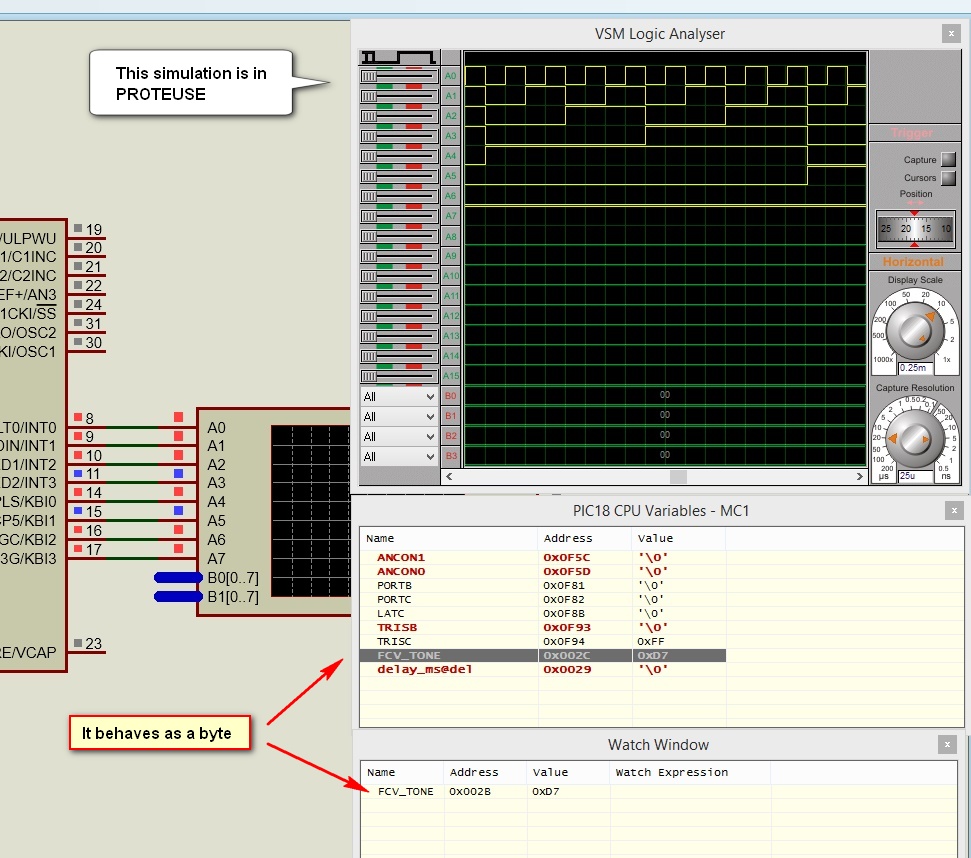Select the TRISB variable row
This screenshot has width=971, height=858.
tap(542, 628)
